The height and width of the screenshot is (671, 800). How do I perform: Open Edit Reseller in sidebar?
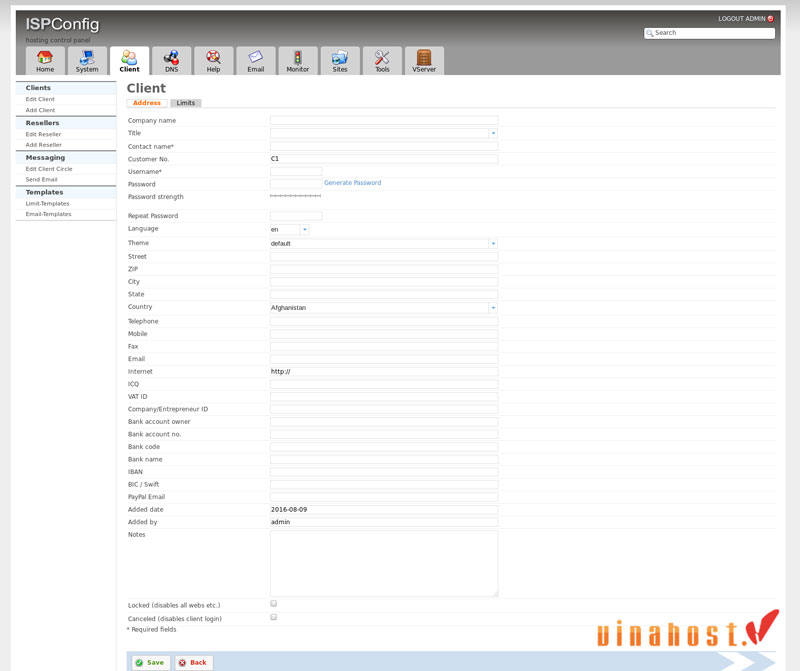pyautogui.click(x=43, y=135)
